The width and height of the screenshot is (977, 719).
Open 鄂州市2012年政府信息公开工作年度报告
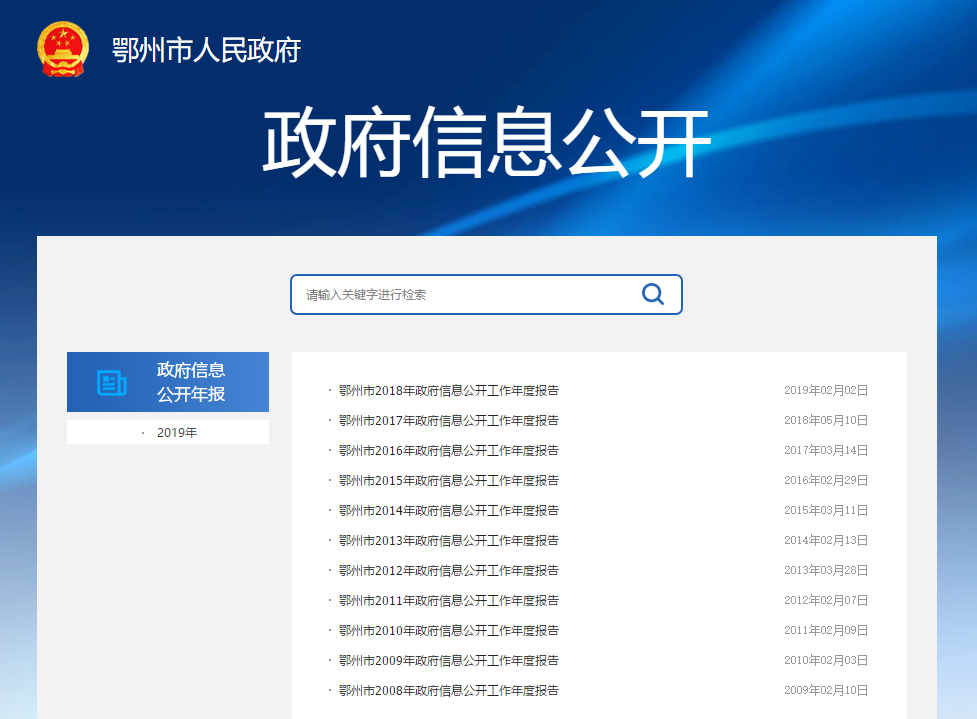coord(449,570)
